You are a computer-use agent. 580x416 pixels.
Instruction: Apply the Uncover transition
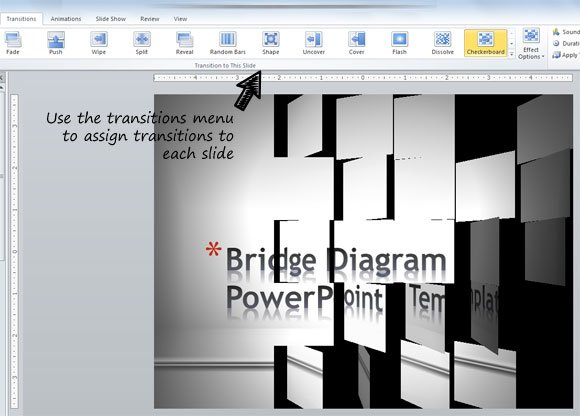point(314,43)
